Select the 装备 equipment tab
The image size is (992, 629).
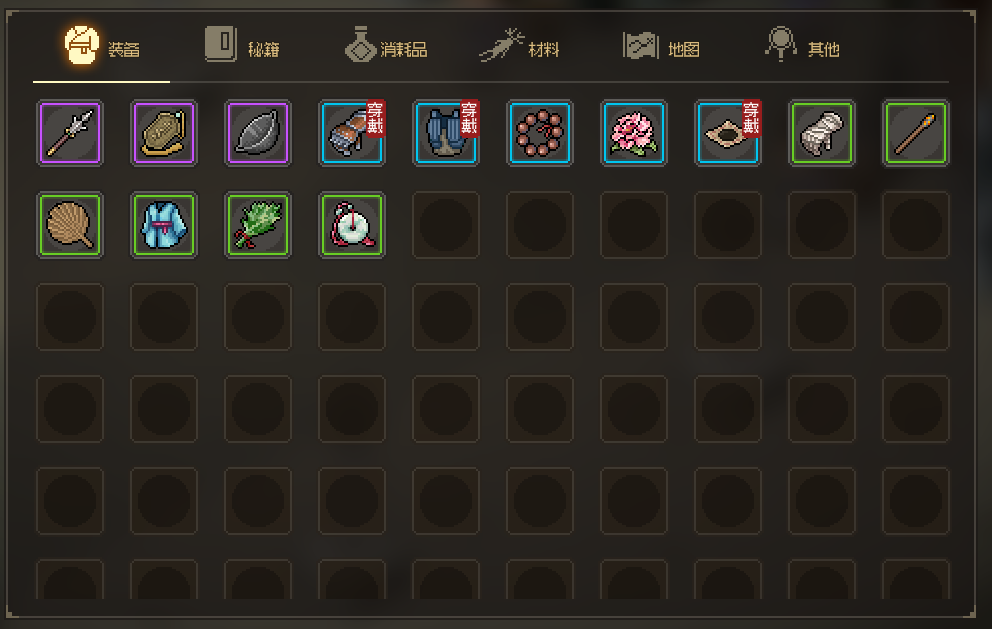pyautogui.click(x=102, y=46)
